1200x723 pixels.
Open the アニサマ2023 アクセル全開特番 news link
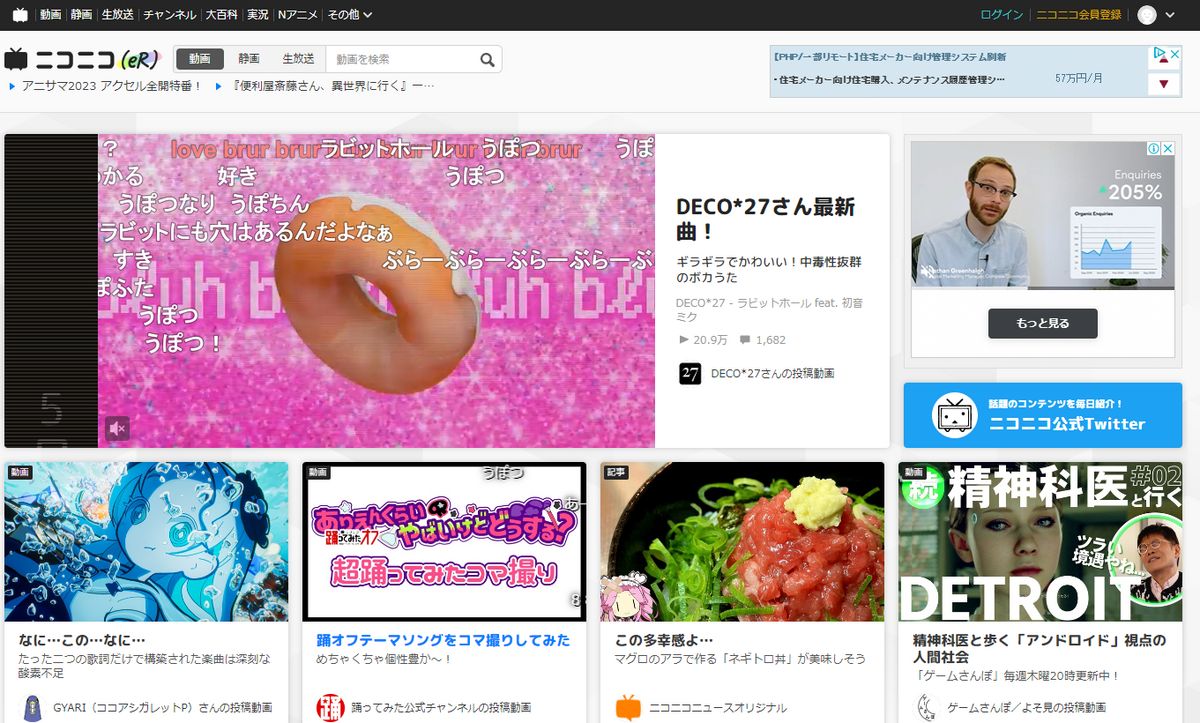coord(112,86)
